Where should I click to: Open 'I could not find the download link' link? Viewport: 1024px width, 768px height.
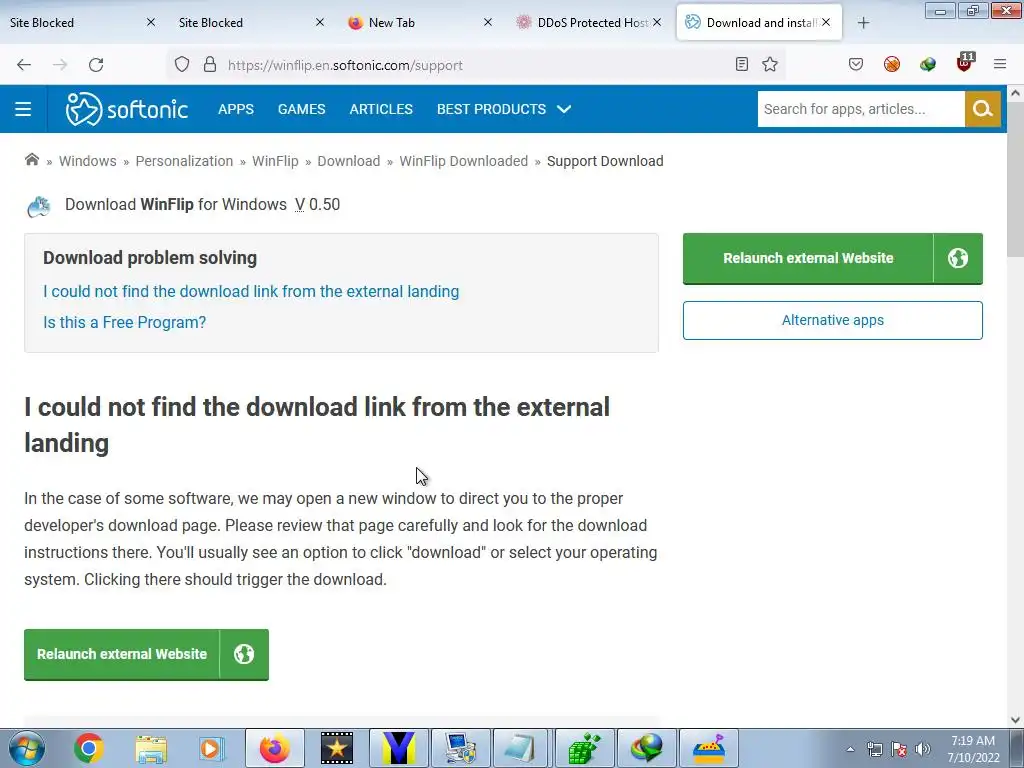(x=251, y=291)
